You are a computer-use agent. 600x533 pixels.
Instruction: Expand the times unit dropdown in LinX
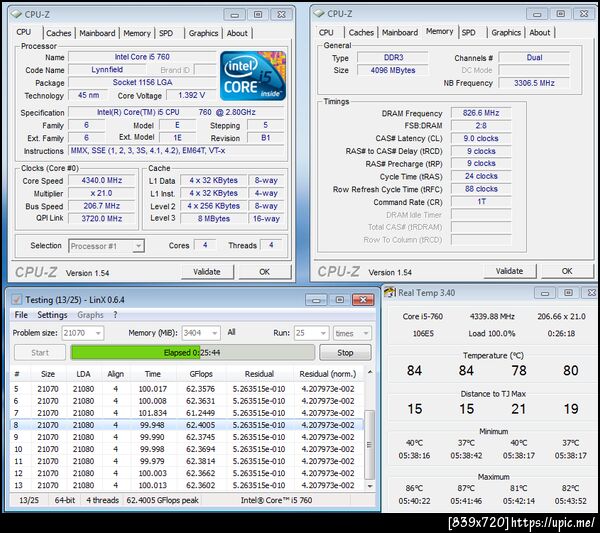366,333
